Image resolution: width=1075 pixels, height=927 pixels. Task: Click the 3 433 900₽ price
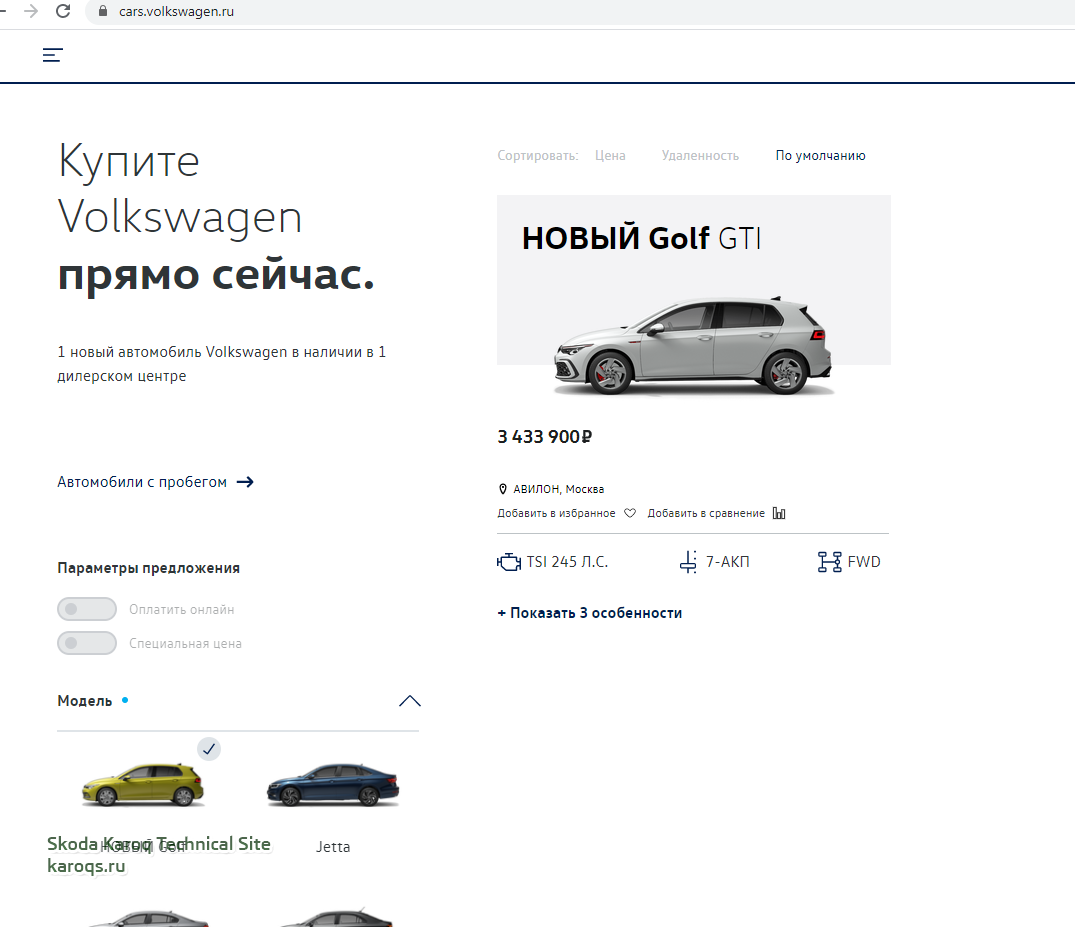click(544, 437)
